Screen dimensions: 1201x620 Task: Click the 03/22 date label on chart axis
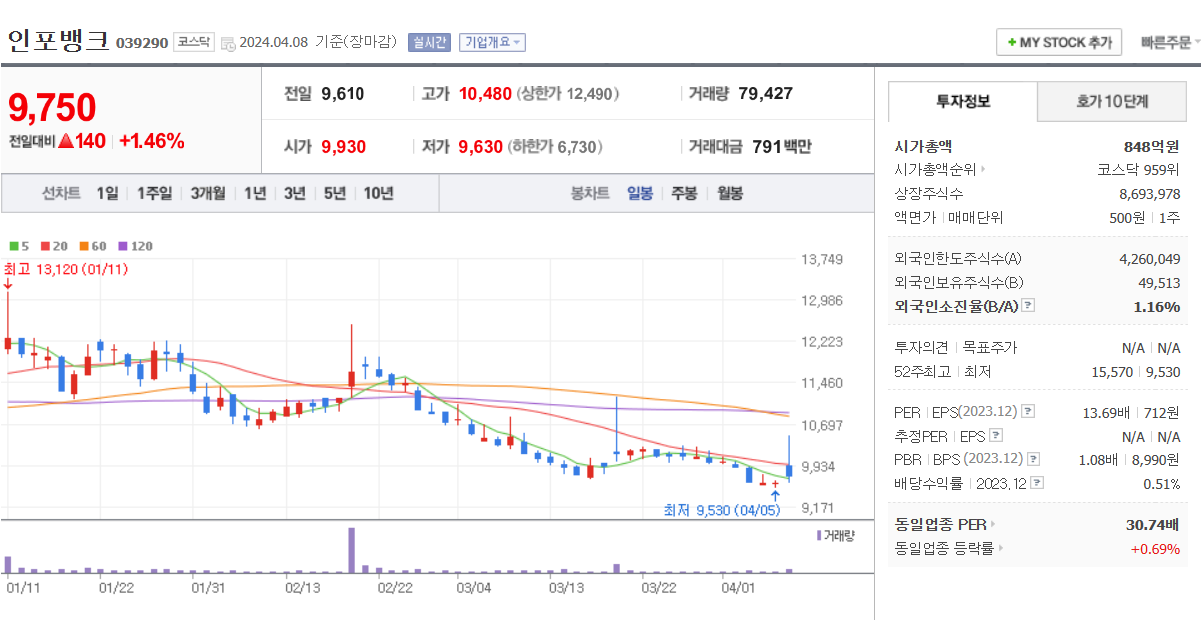[x=658, y=588]
